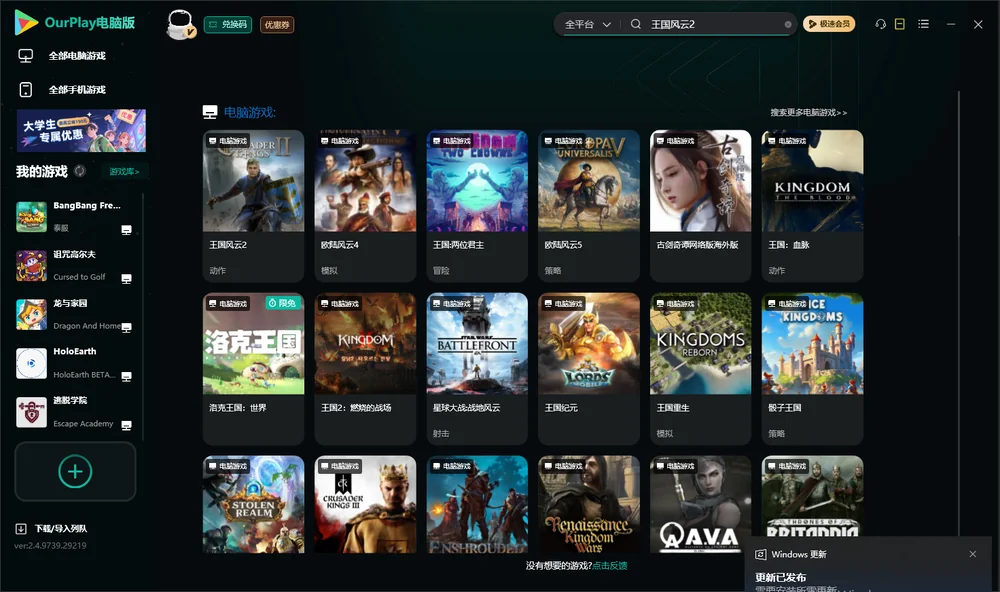Open 逃脱学院 Escape Academy entry

75,412
